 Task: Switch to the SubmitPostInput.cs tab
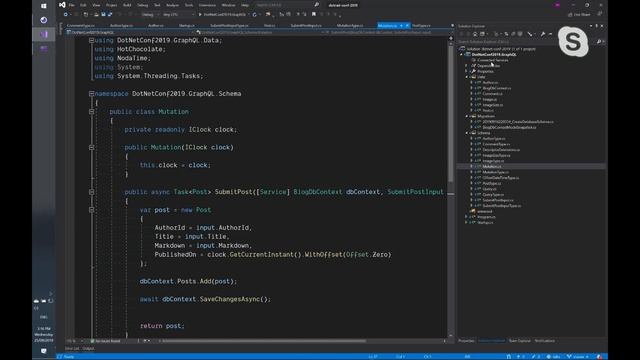click(x=306, y=25)
